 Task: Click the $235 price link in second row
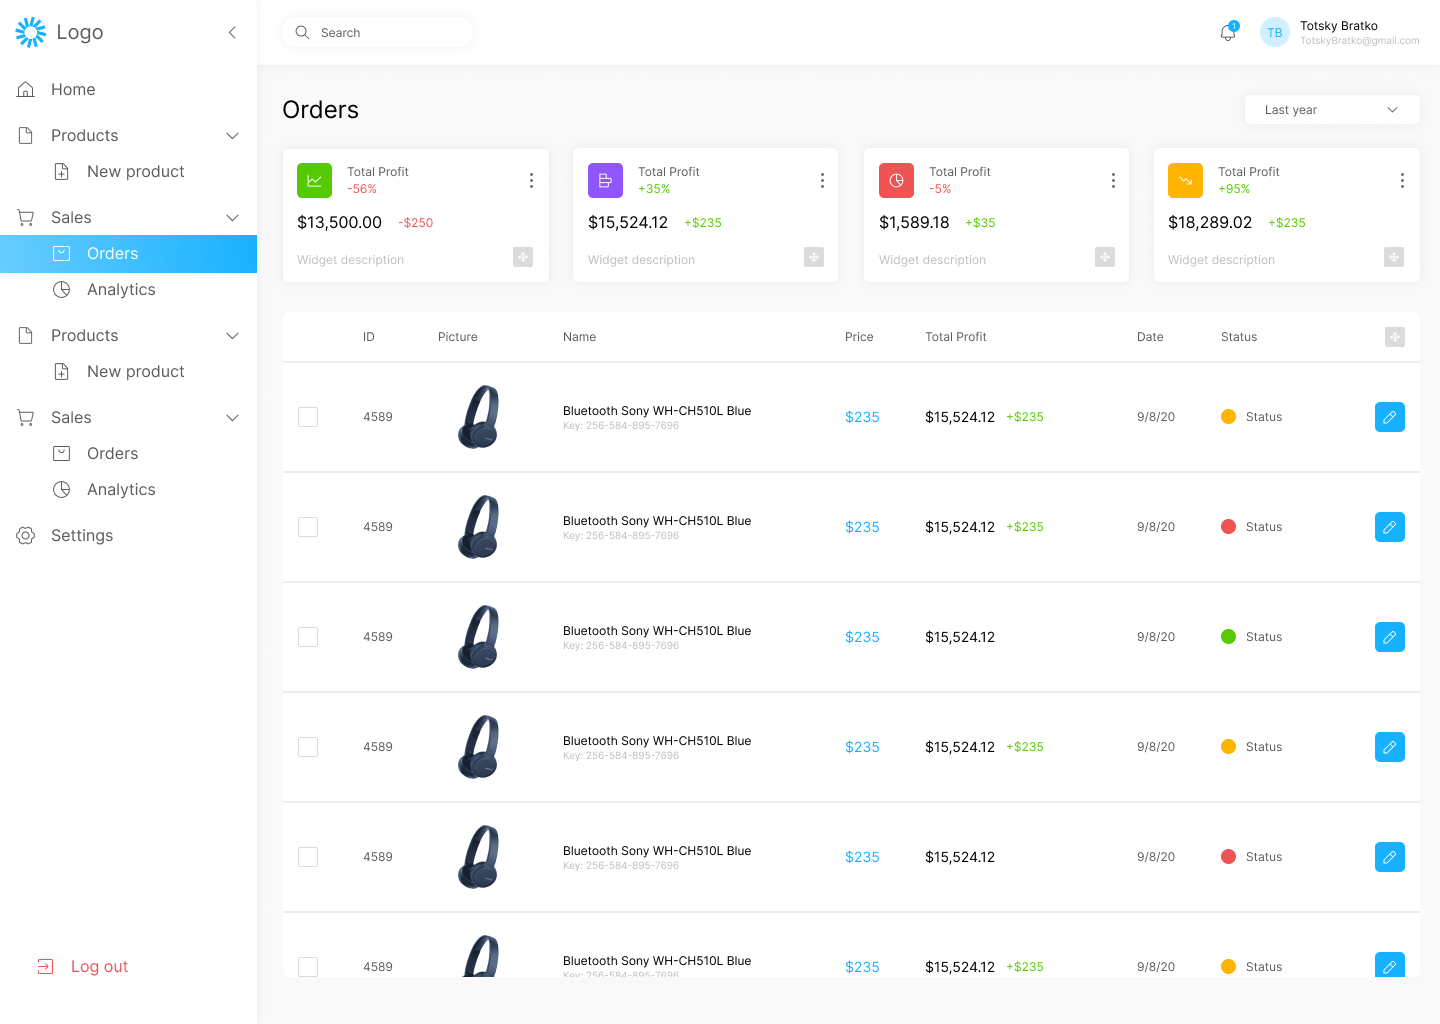click(x=862, y=527)
